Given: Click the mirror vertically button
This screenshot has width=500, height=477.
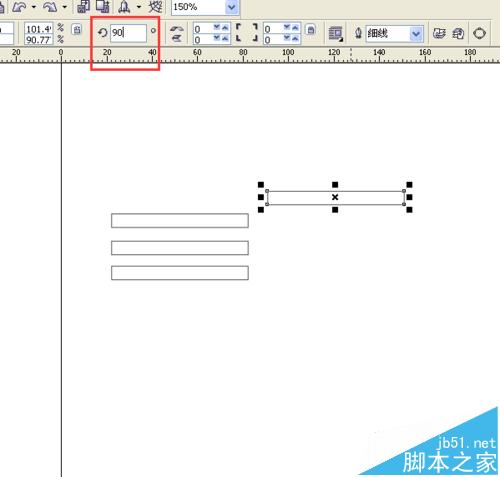Looking at the screenshot, I should pyautogui.click(x=177, y=38).
